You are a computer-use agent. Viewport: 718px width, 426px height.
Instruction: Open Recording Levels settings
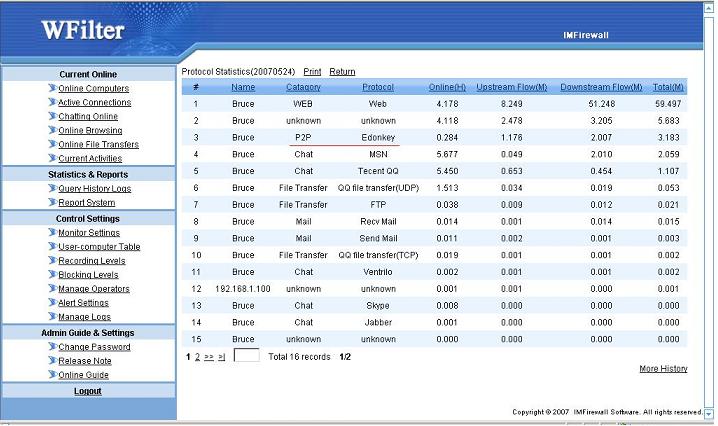92,261
